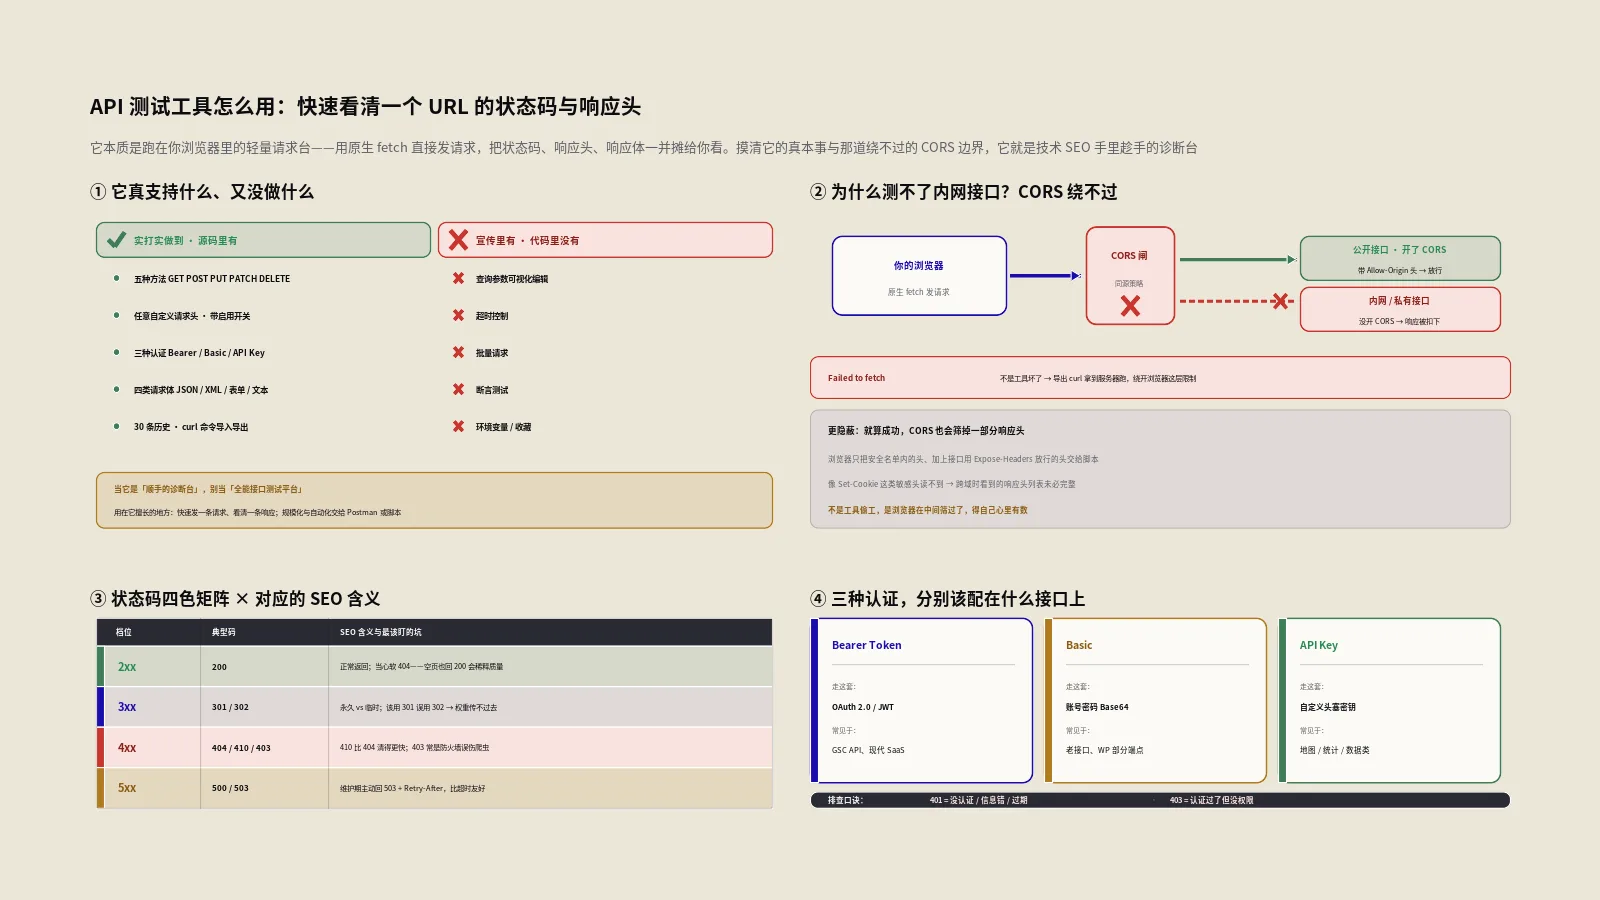Select the 公开接口 · 开了 CORS box
This screenshot has height=900, width=1600.
click(x=1400, y=259)
